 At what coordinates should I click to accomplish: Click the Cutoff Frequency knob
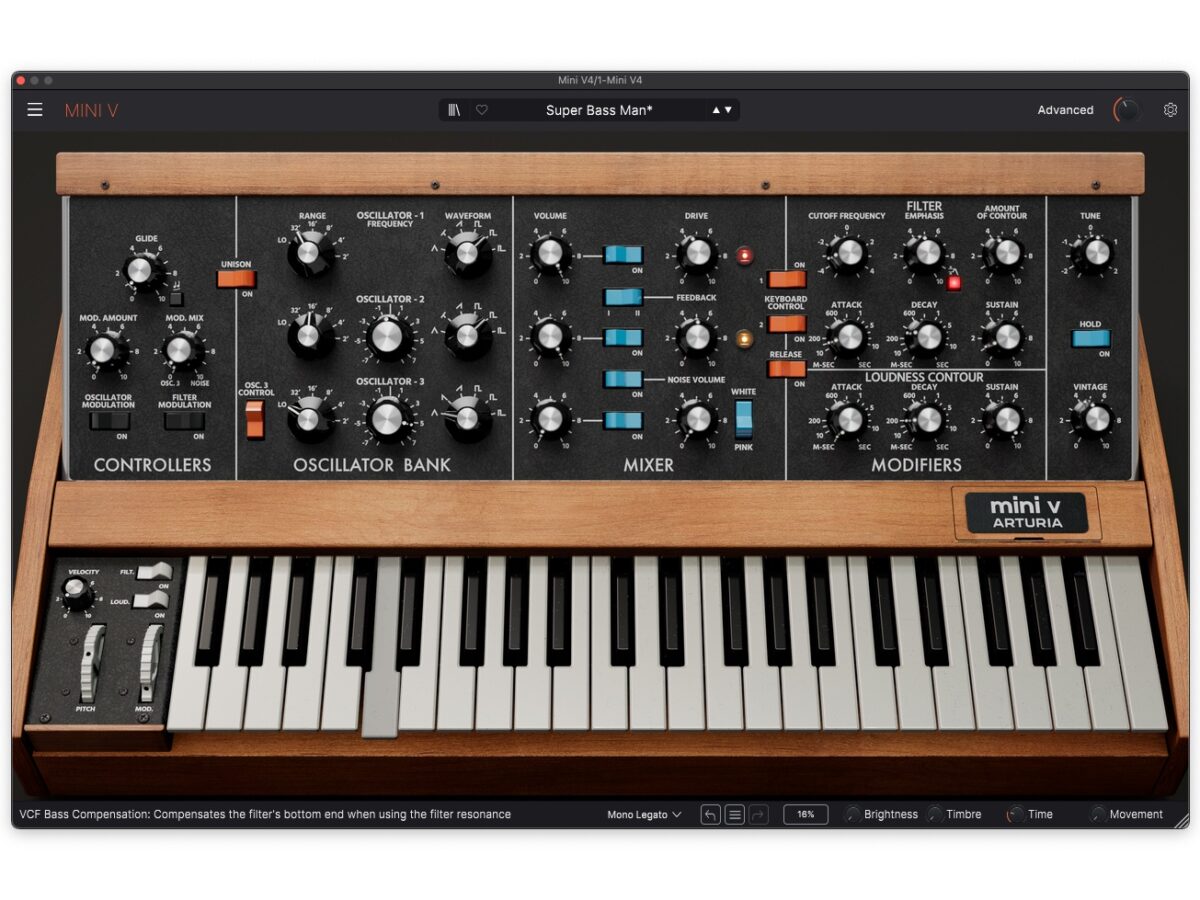(848, 255)
